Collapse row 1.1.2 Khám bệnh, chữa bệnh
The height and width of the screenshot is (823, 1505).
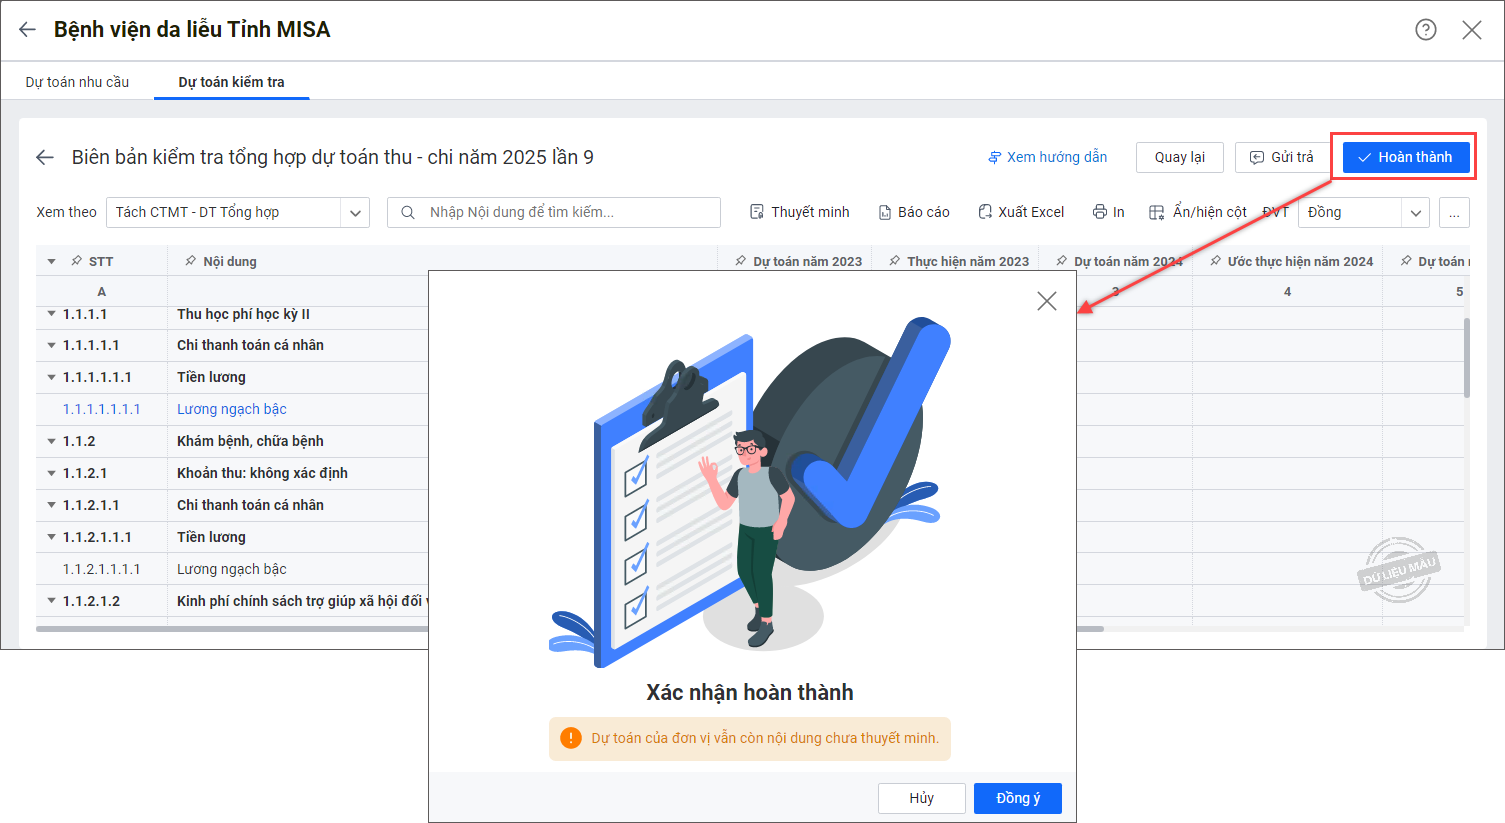pyautogui.click(x=51, y=441)
